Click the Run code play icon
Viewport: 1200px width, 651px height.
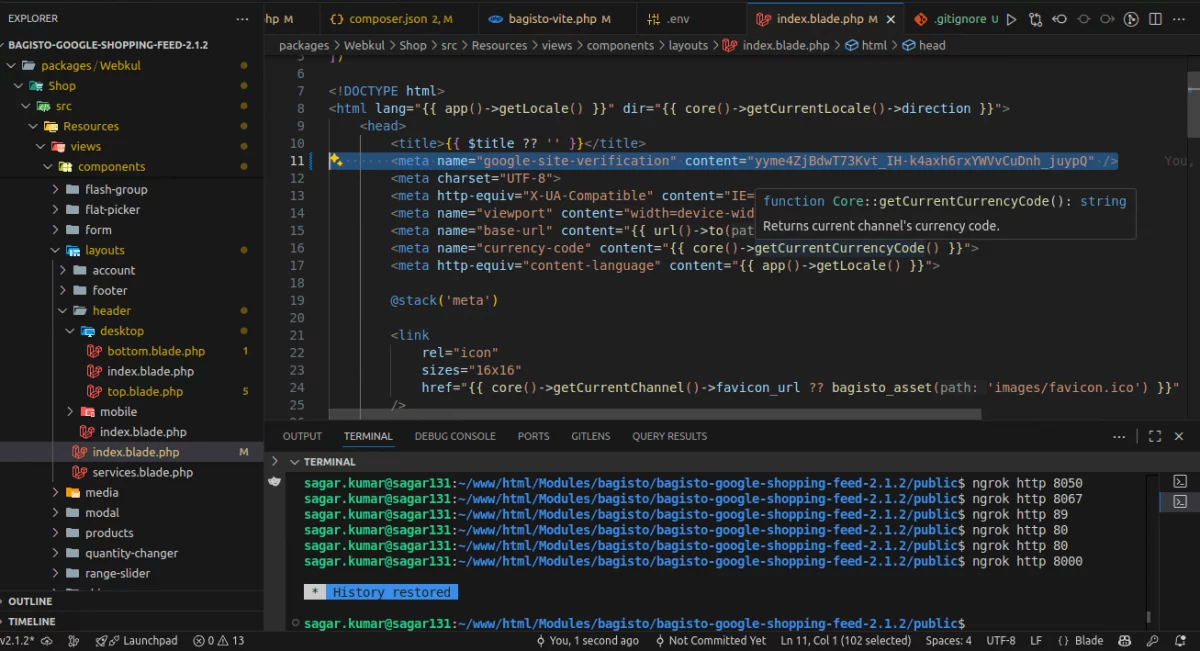point(1011,19)
